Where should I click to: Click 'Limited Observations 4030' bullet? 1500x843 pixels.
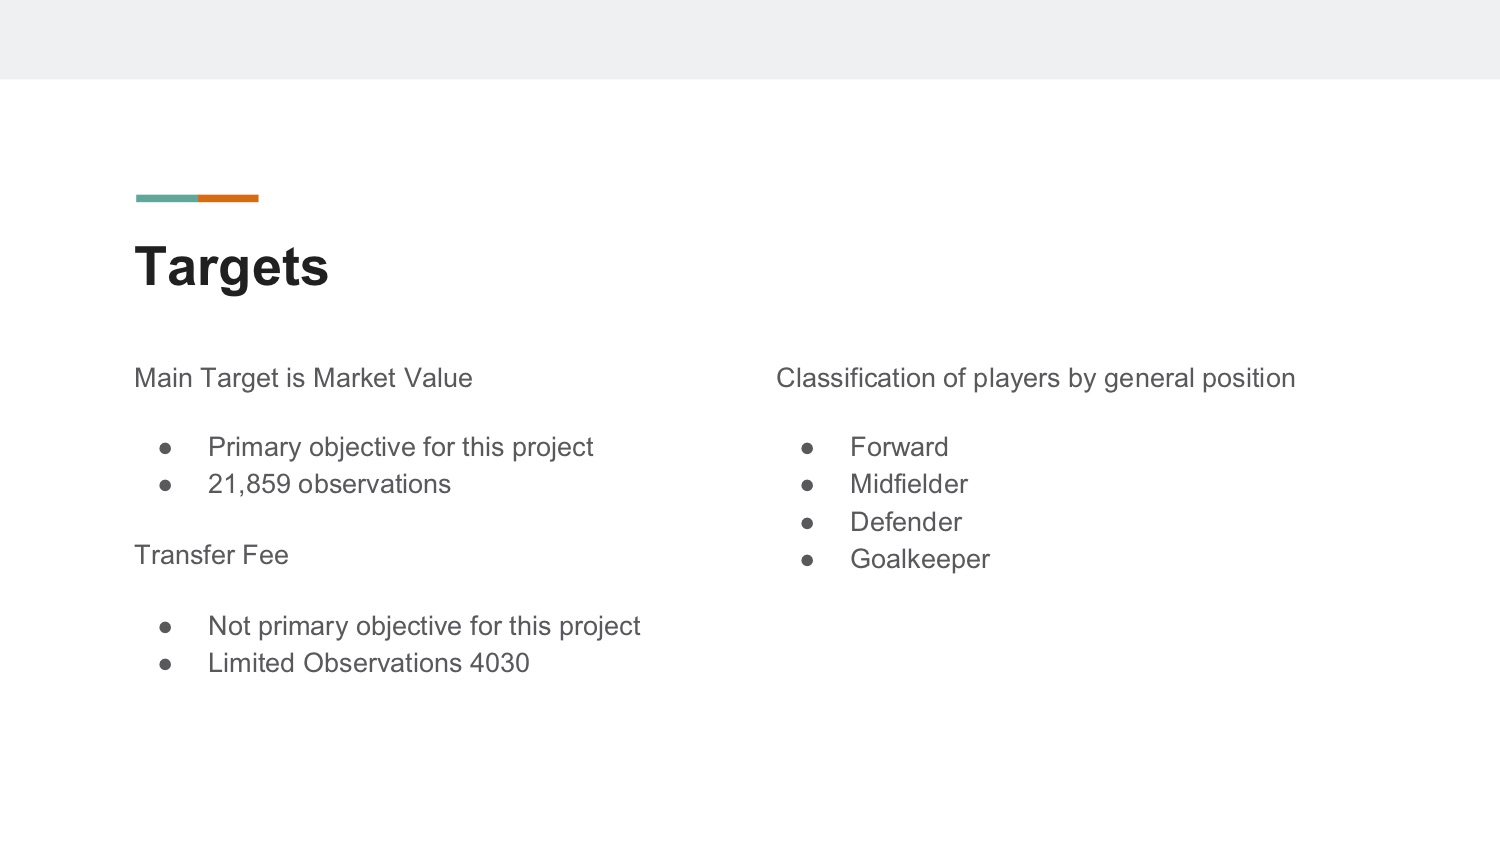368,663
